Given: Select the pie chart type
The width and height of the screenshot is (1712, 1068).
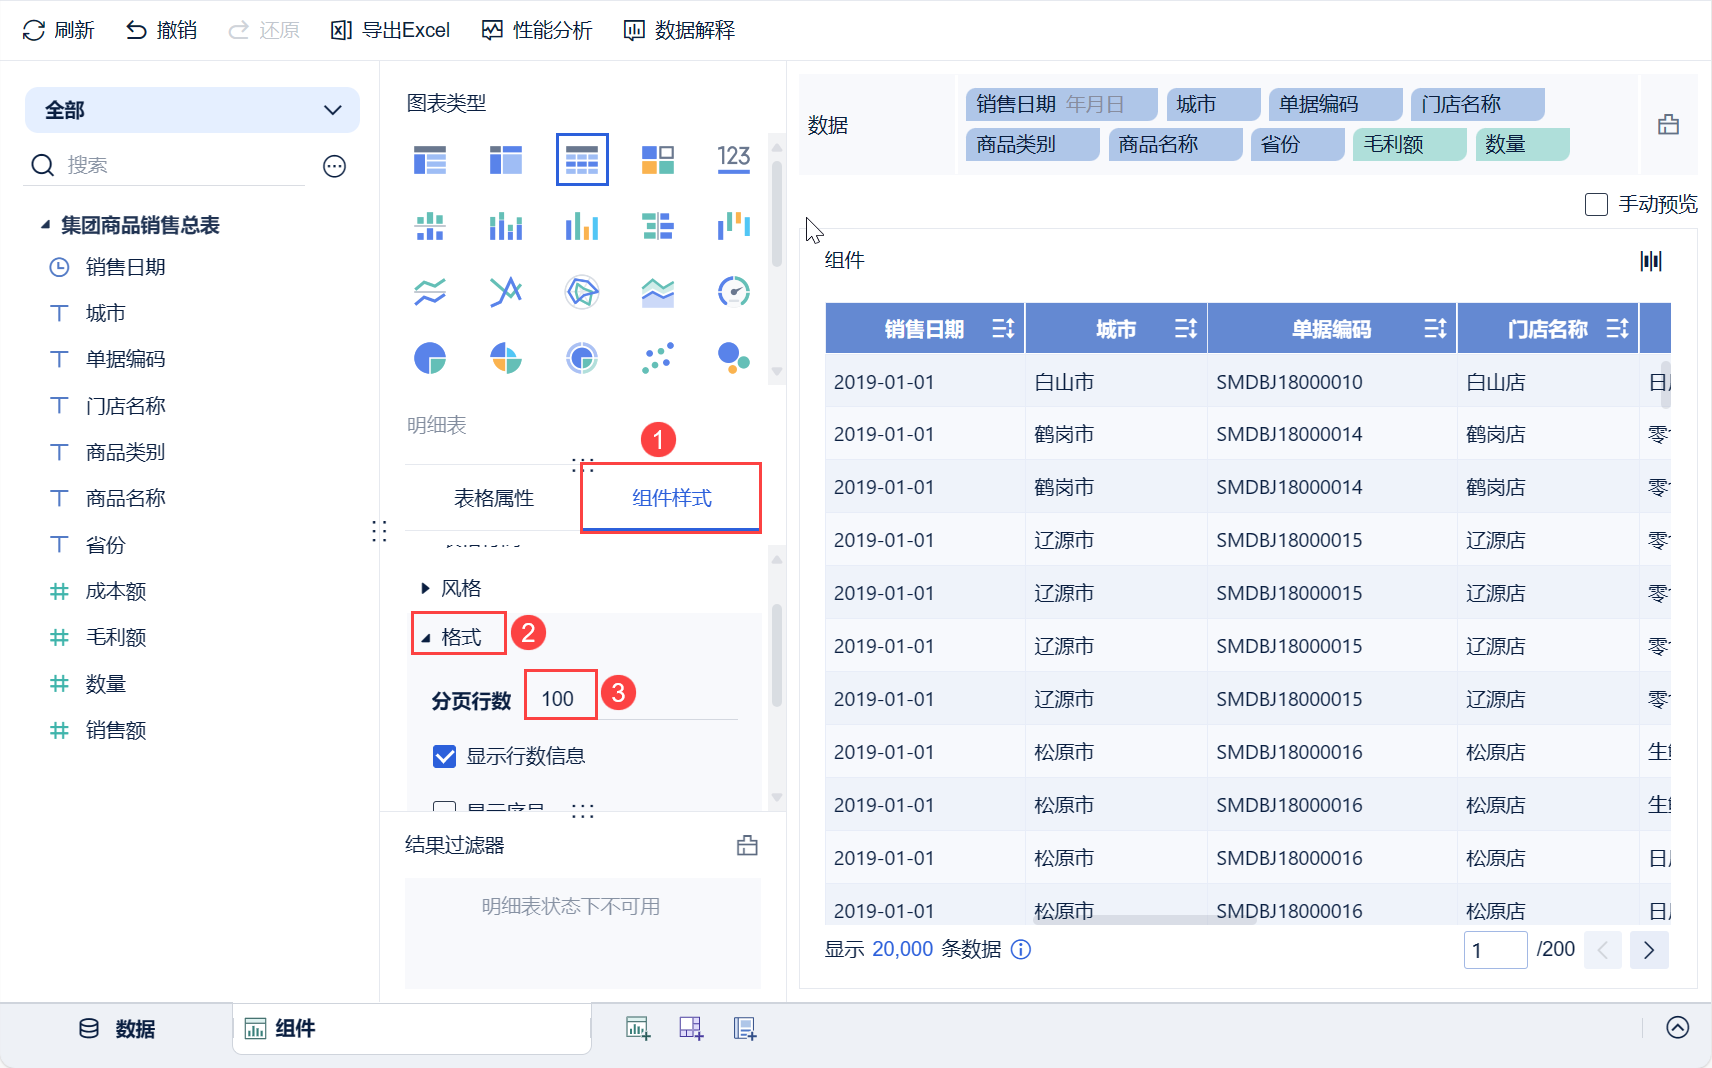Looking at the screenshot, I should coord(430,358).
